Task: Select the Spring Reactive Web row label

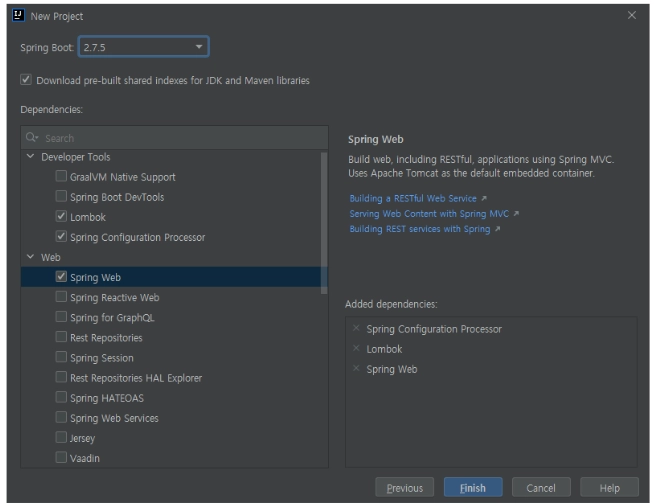Action: click(x=115, y=297)
